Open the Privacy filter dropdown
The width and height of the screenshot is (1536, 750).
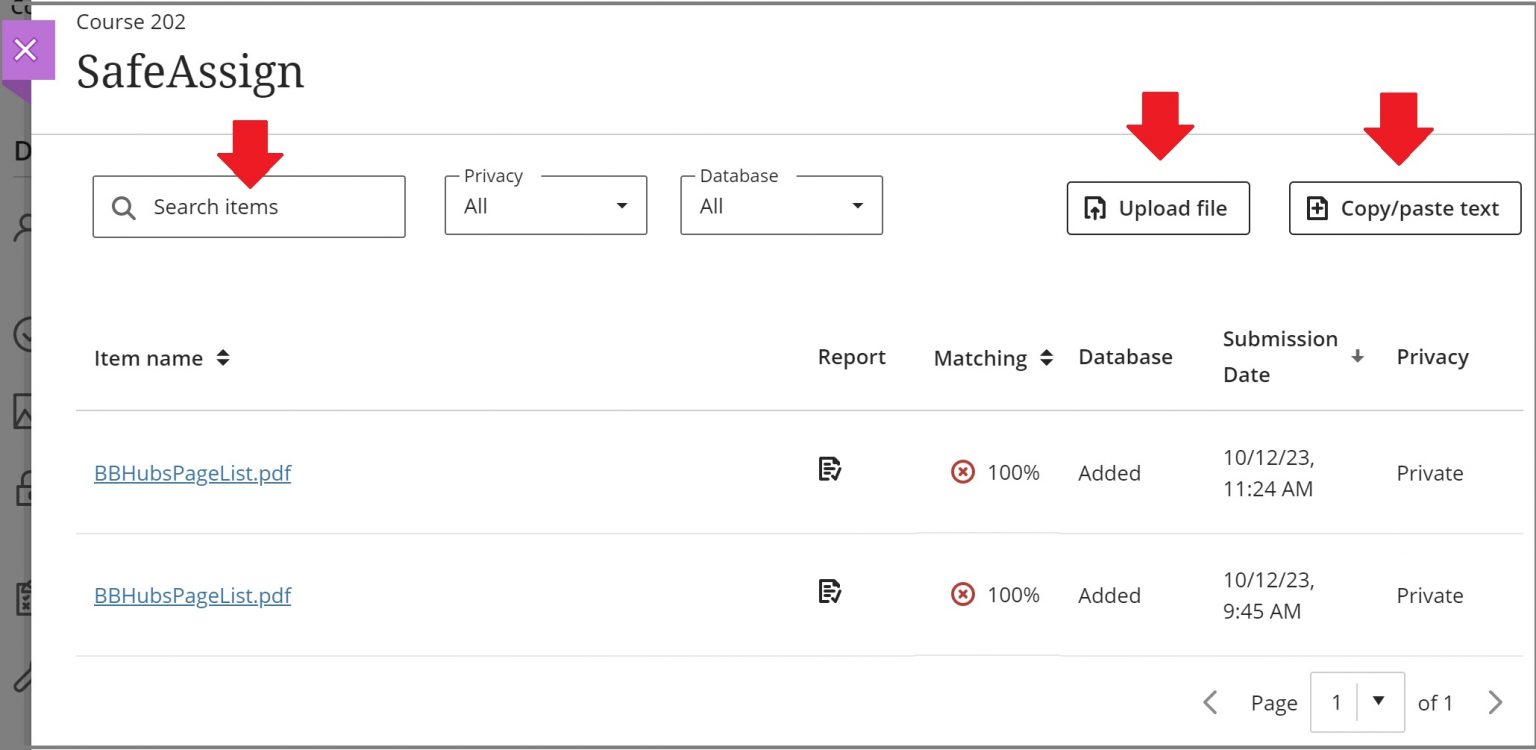tap(545, 205)
